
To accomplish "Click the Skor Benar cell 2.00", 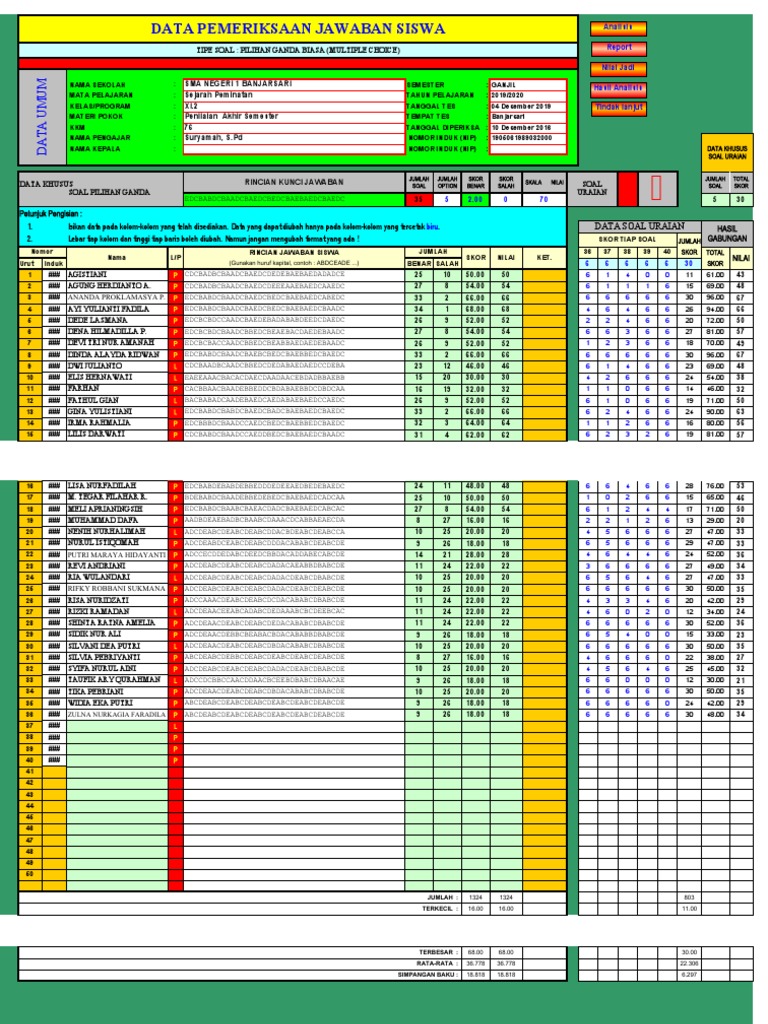I will click(475, 199).
